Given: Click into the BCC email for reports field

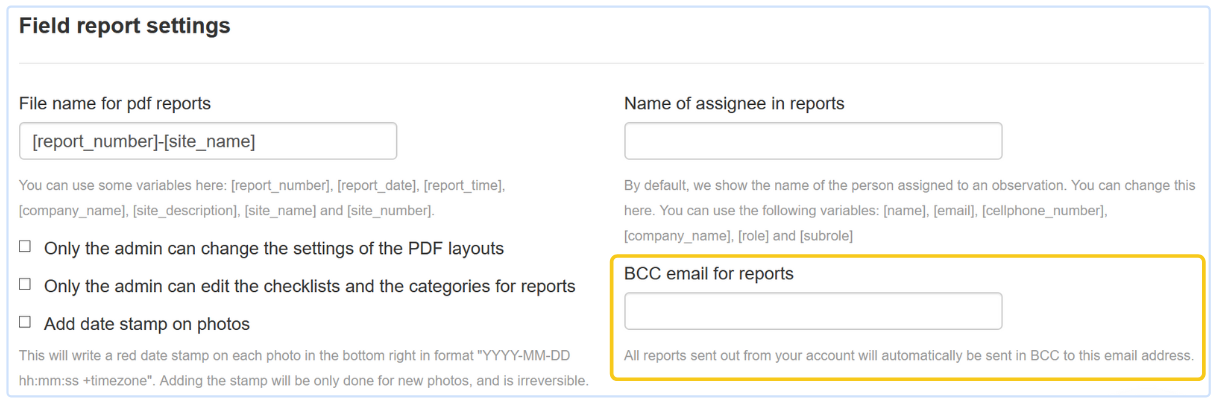Looking at the screenshot, I should click(x=812, y=311).
